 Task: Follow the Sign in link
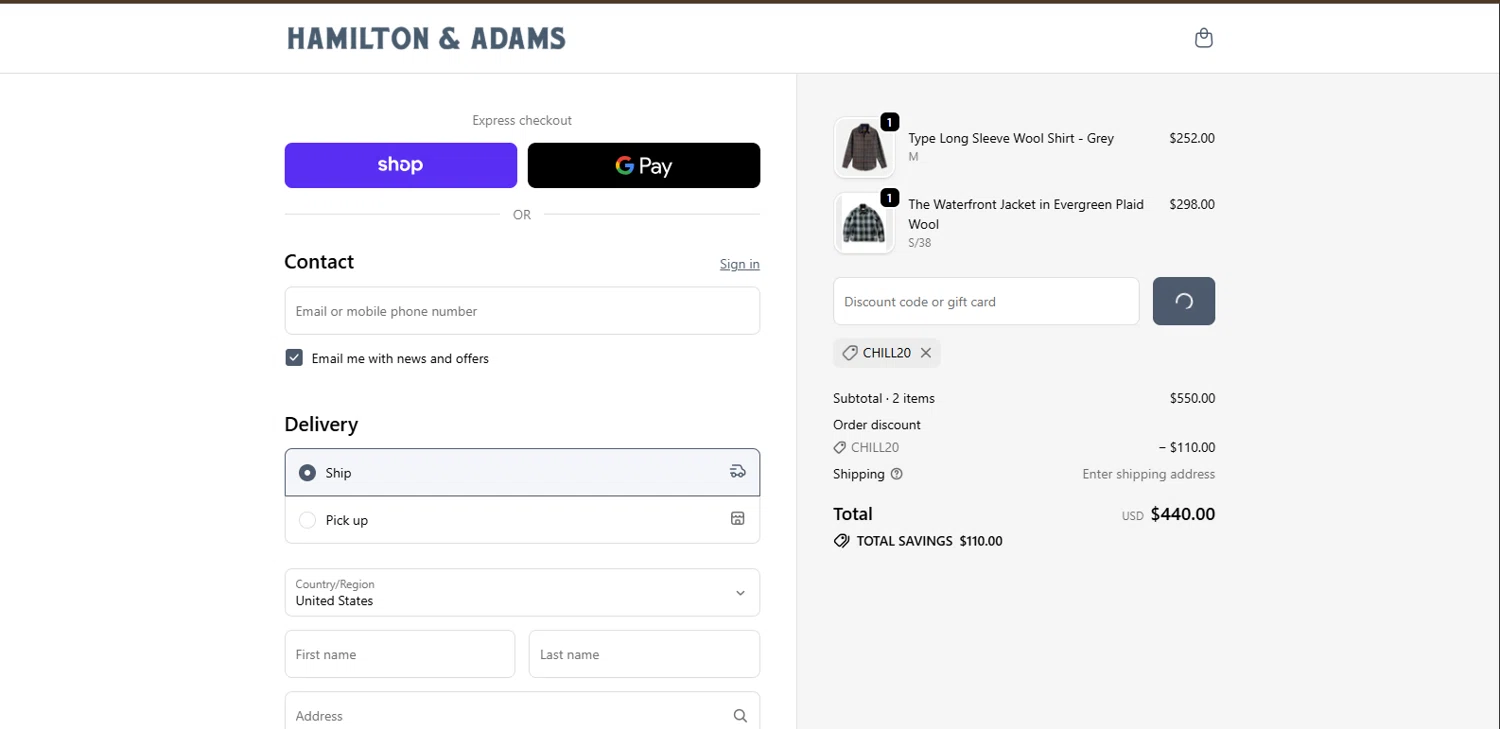[x=740, y=264]
